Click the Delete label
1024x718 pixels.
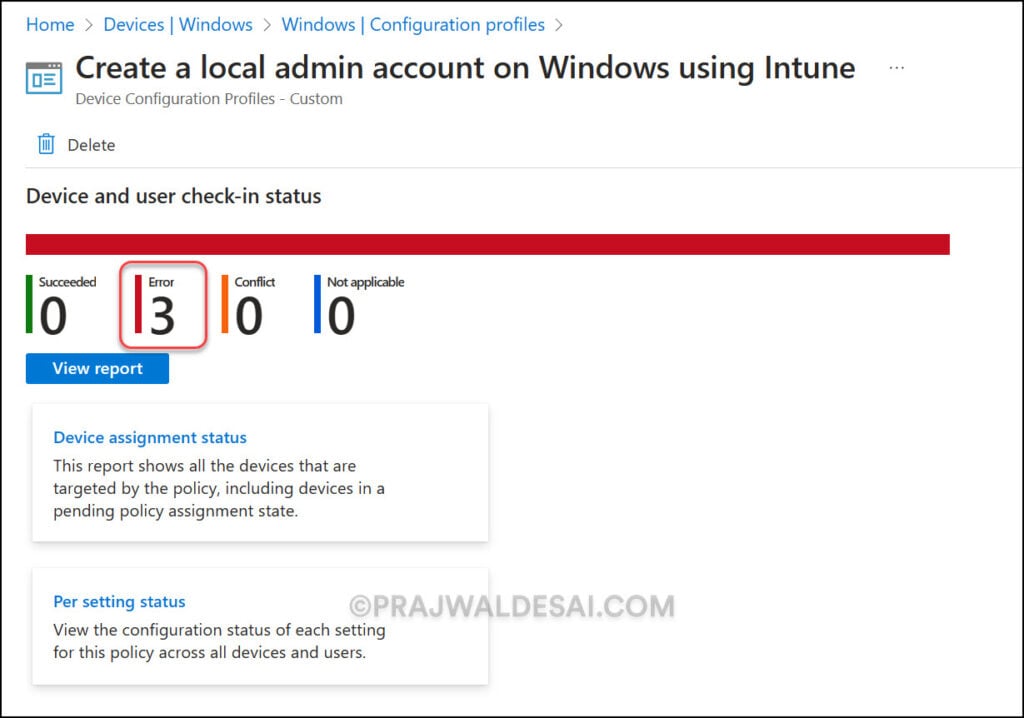[91, 145]
